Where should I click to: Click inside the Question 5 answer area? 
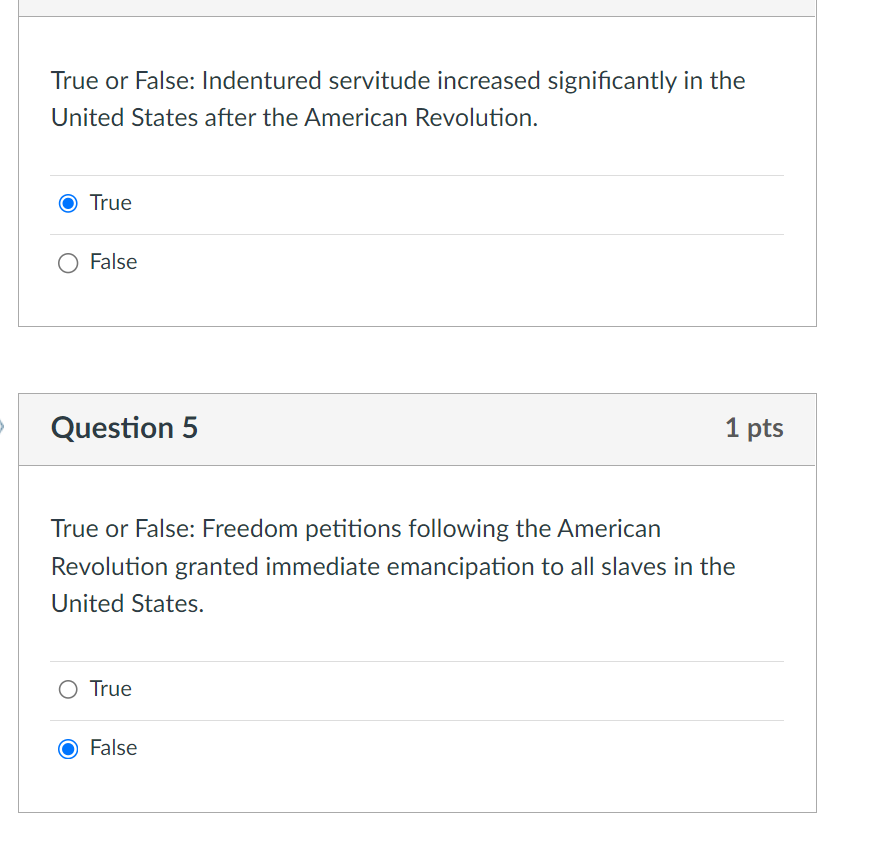click(400, 718)
